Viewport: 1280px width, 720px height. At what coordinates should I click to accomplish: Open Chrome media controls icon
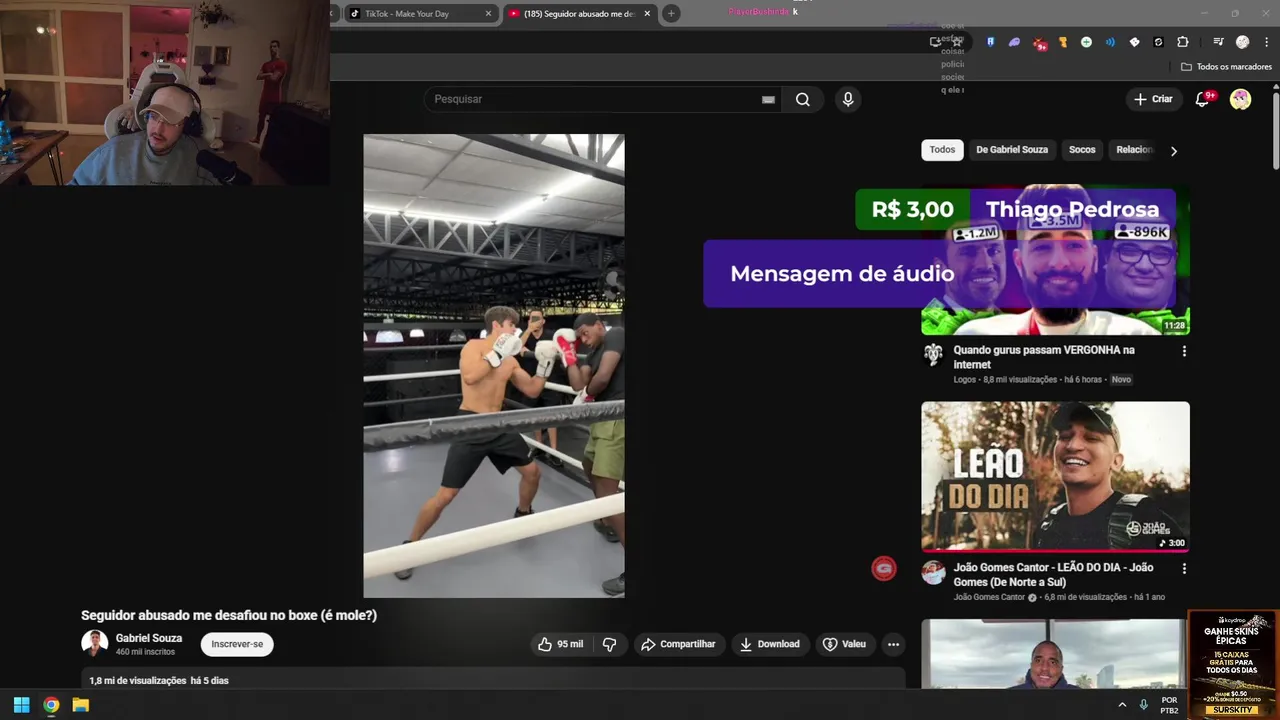pyautogui.click(x=1218, y=42)
